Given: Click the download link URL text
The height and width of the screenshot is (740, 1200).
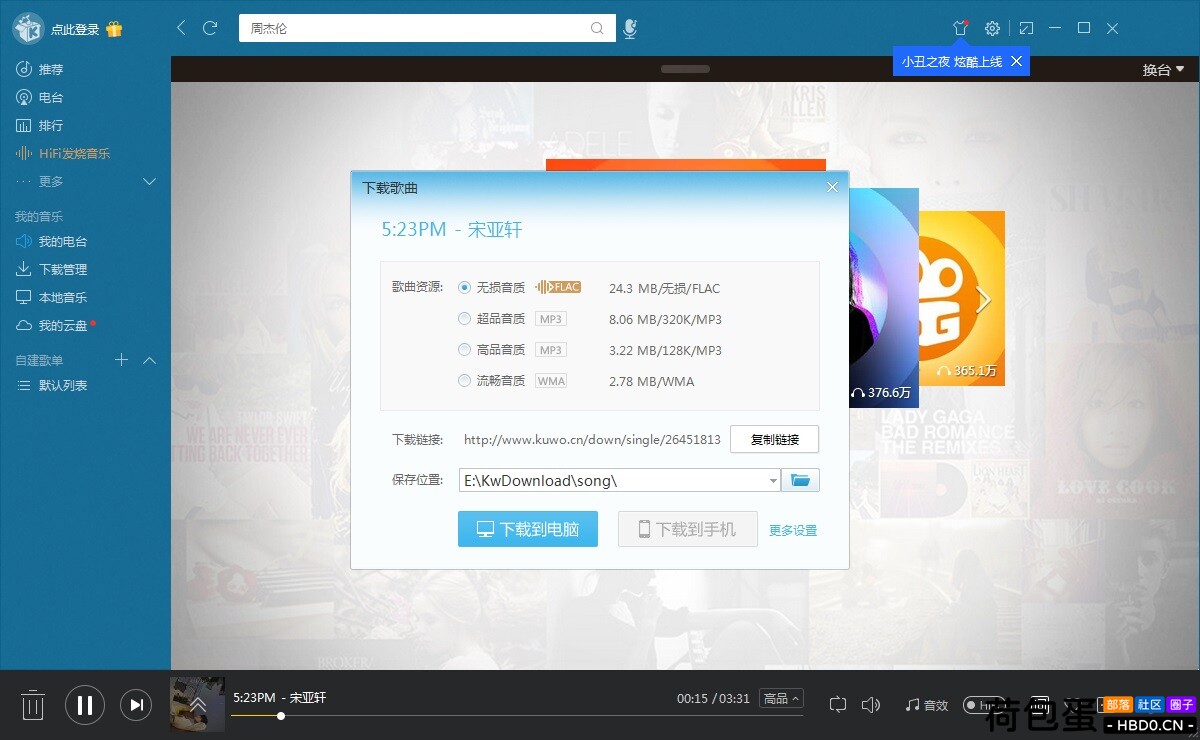Looking at the screenshot, I should [592, 439].
